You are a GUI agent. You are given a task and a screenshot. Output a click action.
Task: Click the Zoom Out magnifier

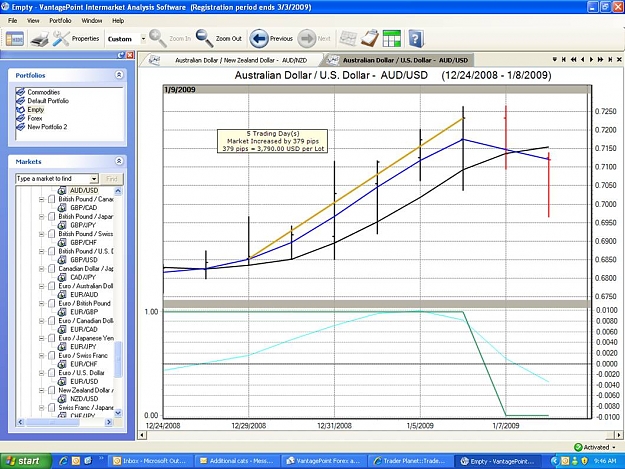point(204,39)
